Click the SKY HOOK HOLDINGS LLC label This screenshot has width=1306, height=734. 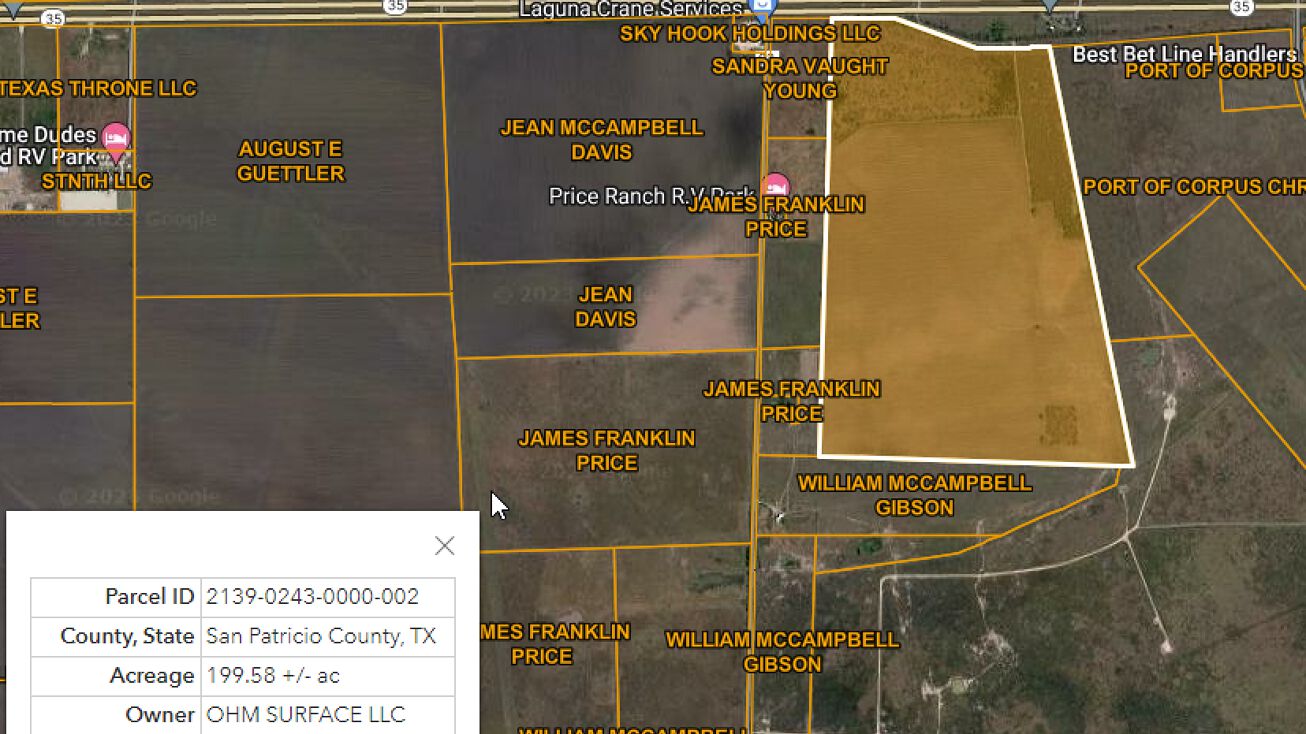748,33
